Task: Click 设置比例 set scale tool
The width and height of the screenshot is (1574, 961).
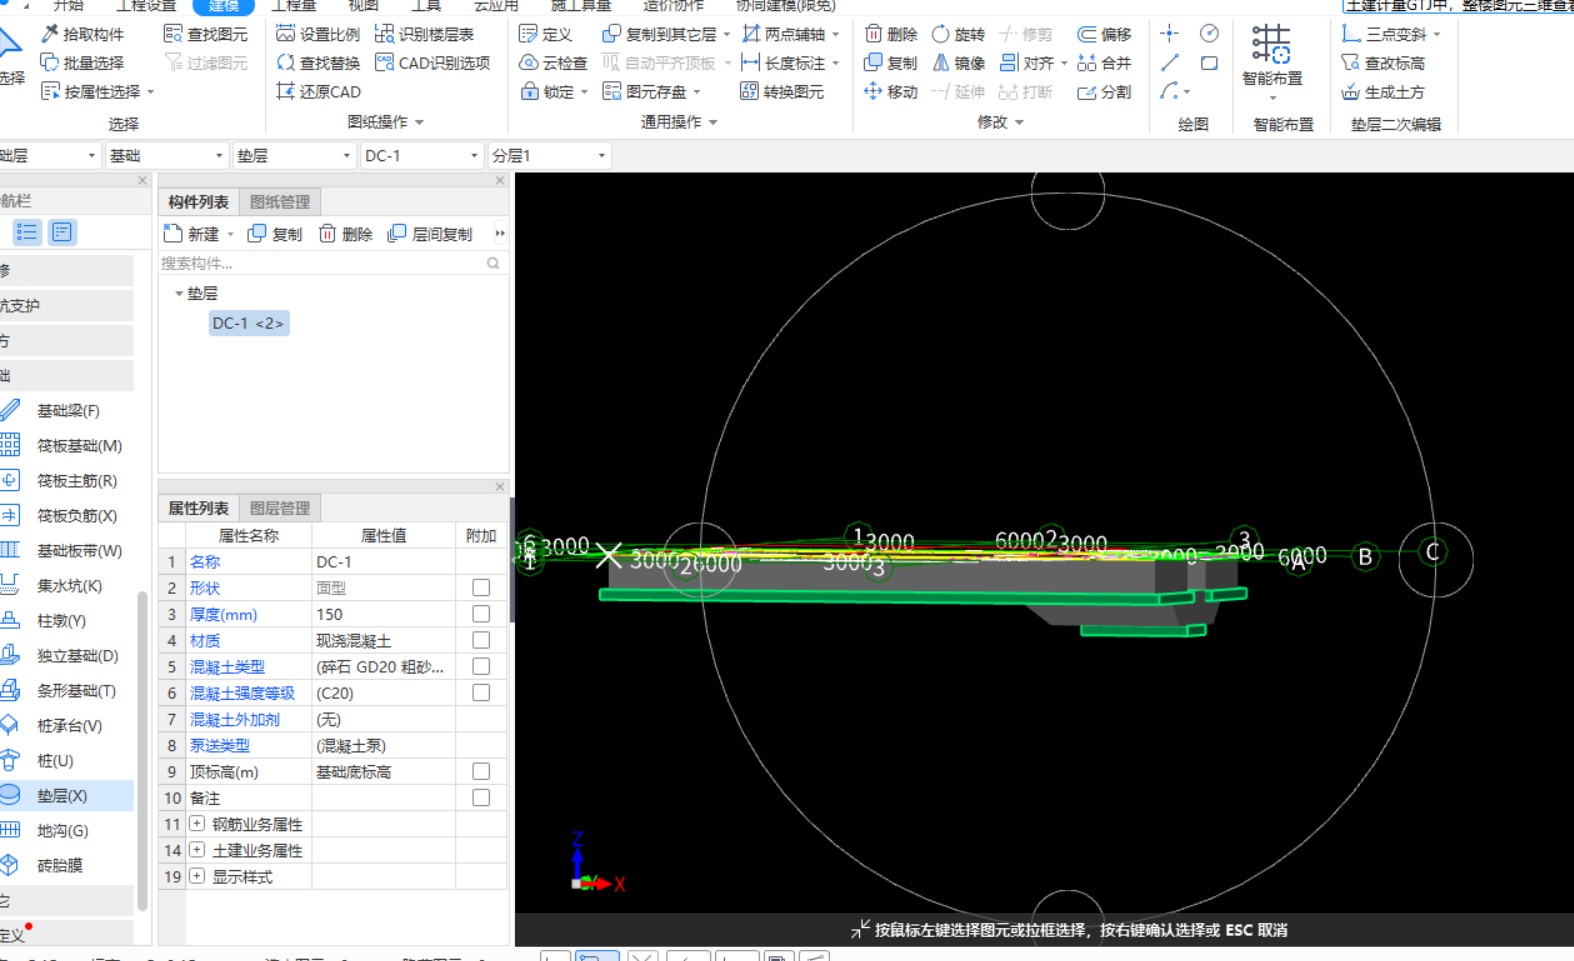Action: (x=318, y=34)
